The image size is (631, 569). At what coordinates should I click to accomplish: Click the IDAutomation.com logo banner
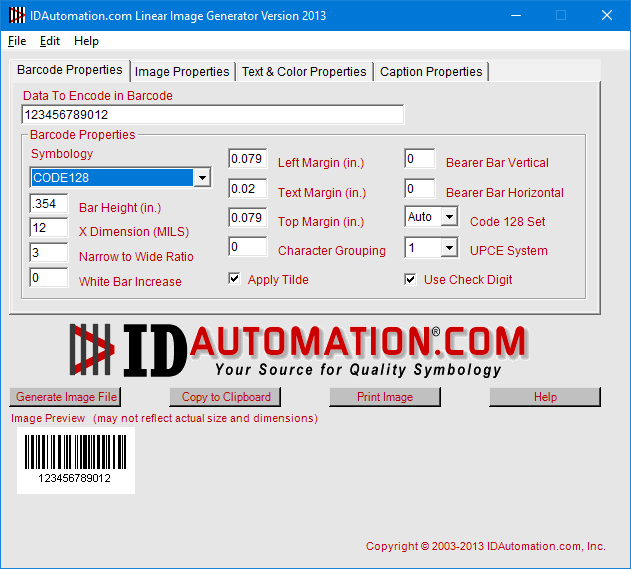tap(298, 350)
